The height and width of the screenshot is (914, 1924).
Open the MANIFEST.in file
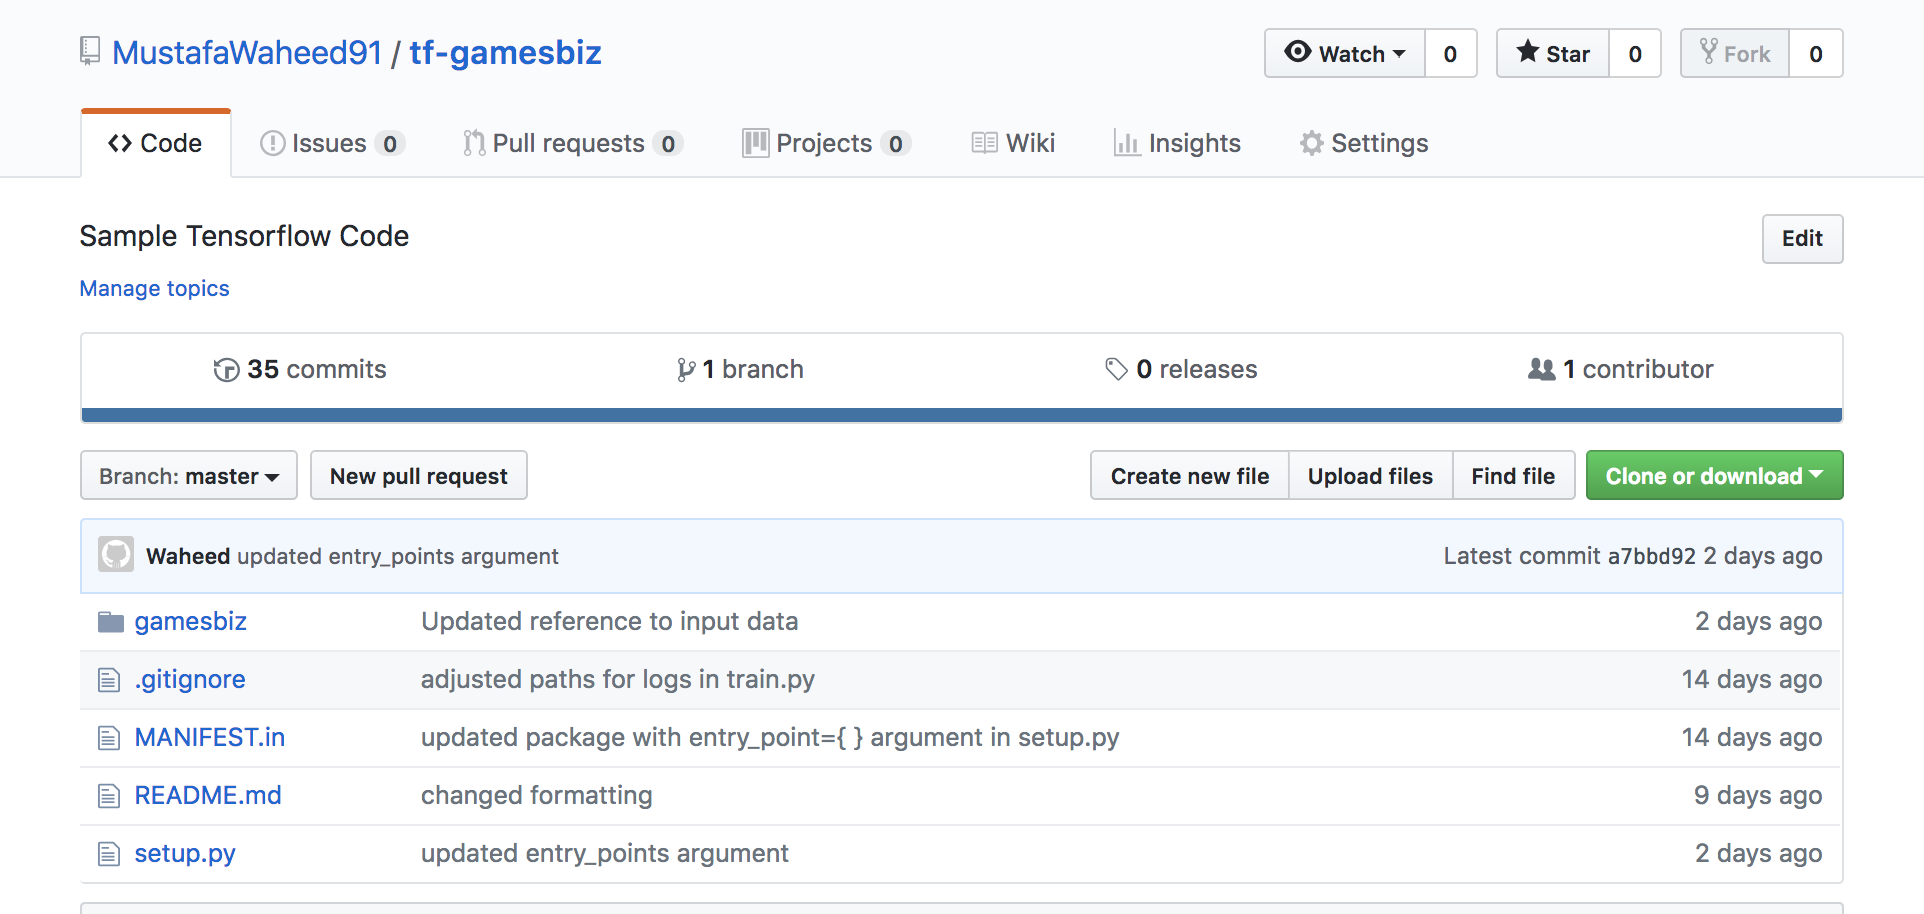tap(210, 737)
